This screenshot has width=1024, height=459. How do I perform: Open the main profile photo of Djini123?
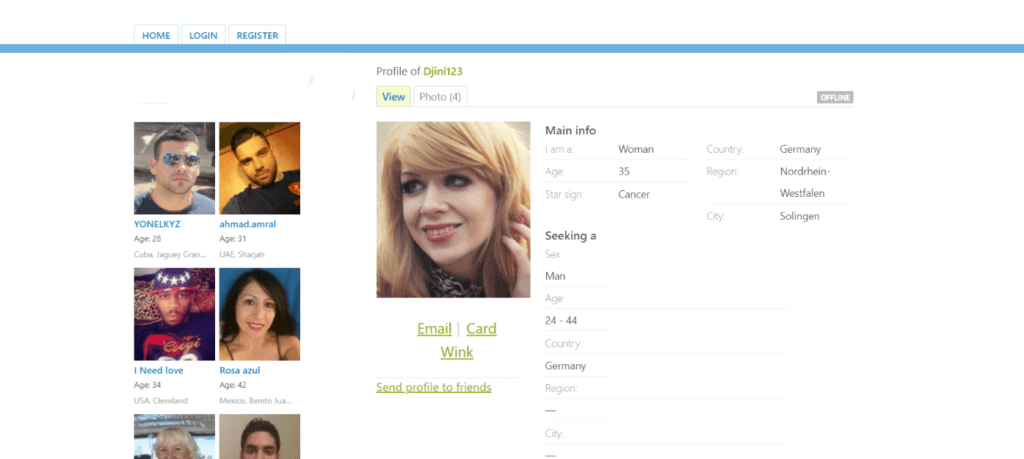point(453,210)
